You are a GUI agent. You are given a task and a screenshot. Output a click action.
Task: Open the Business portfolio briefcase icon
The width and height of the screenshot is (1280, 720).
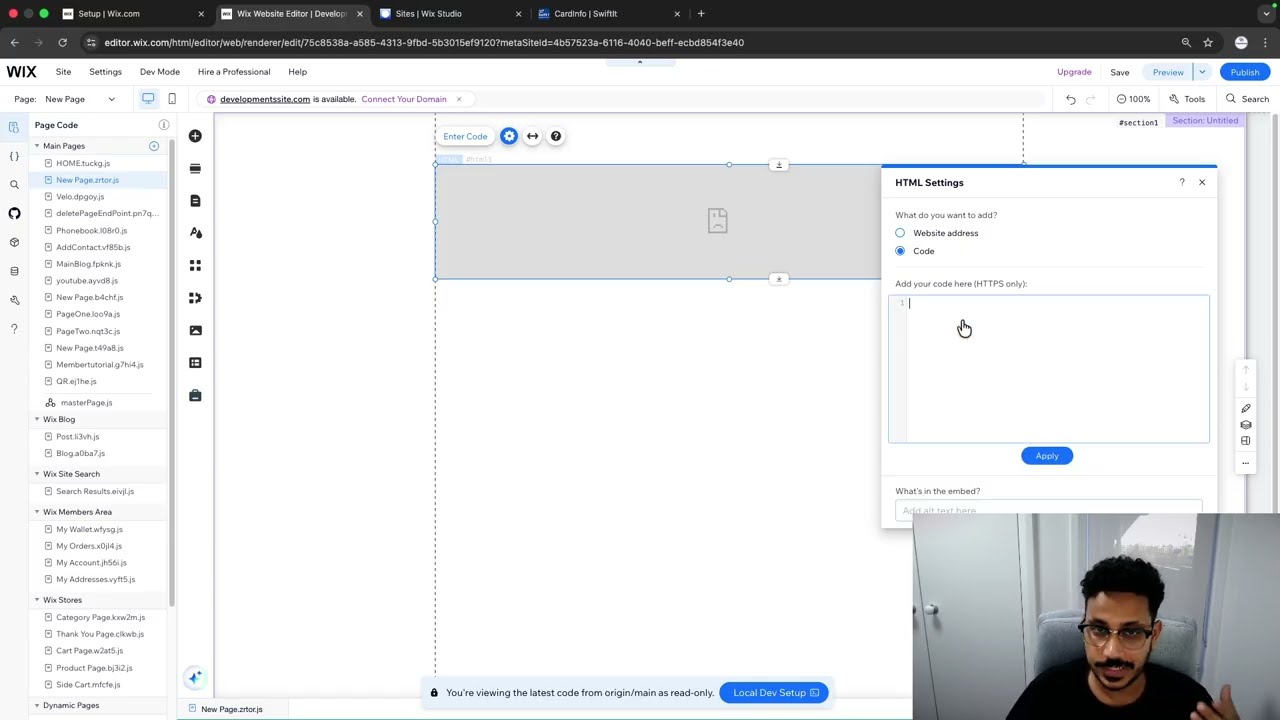click(x=195, y=396)
